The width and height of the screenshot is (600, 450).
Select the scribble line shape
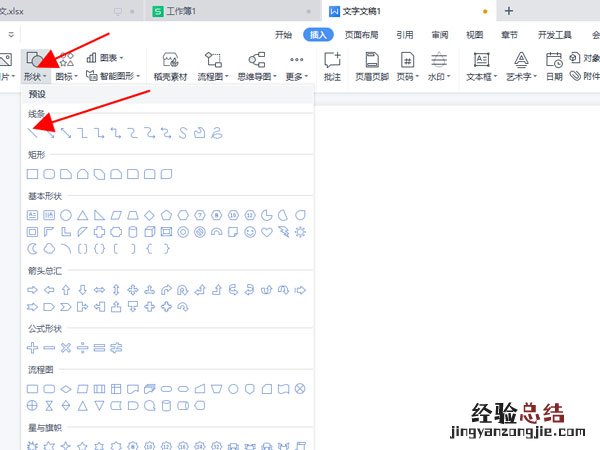tap(217, 133)
